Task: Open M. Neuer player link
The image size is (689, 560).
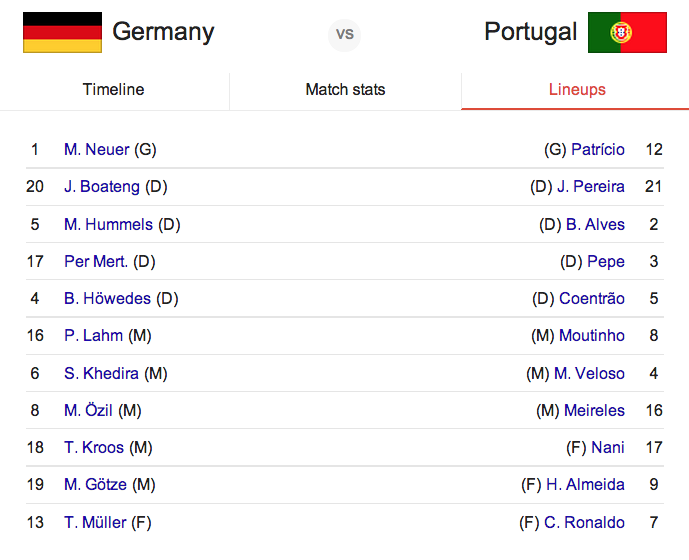Action: click(96, 150)
